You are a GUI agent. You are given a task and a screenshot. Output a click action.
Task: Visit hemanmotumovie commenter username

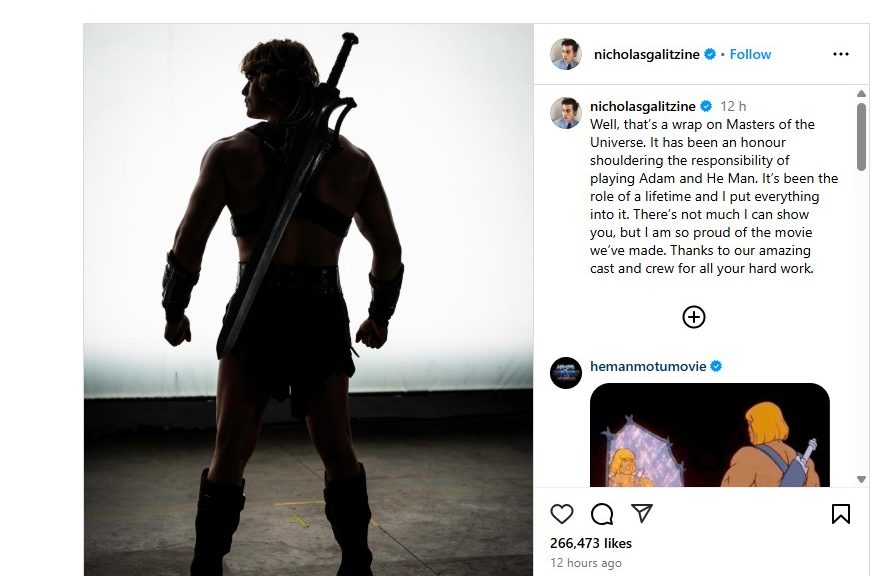(x=647, y=367)
